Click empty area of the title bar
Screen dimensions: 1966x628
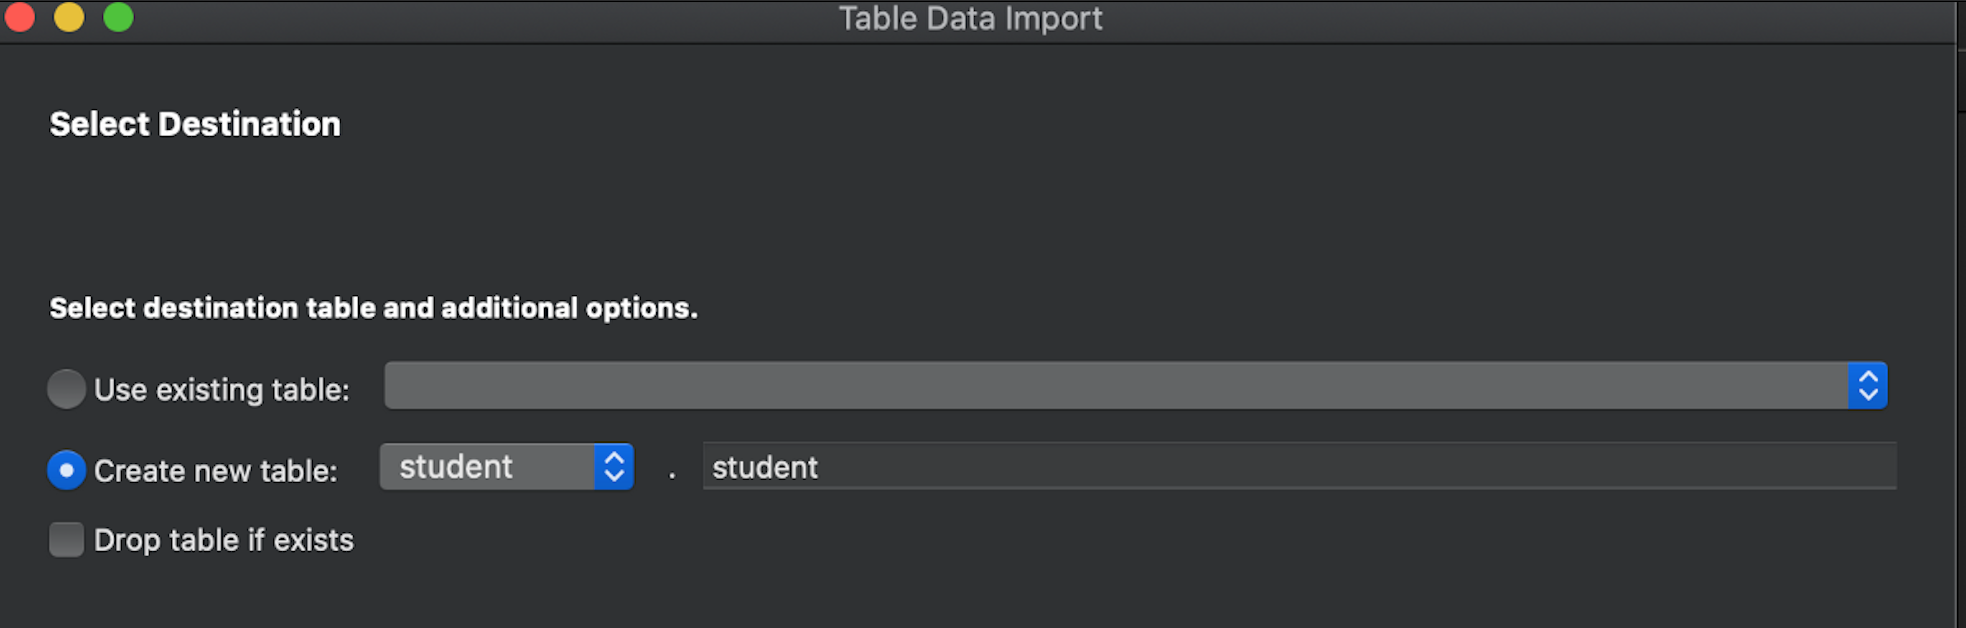(1500, 20)
